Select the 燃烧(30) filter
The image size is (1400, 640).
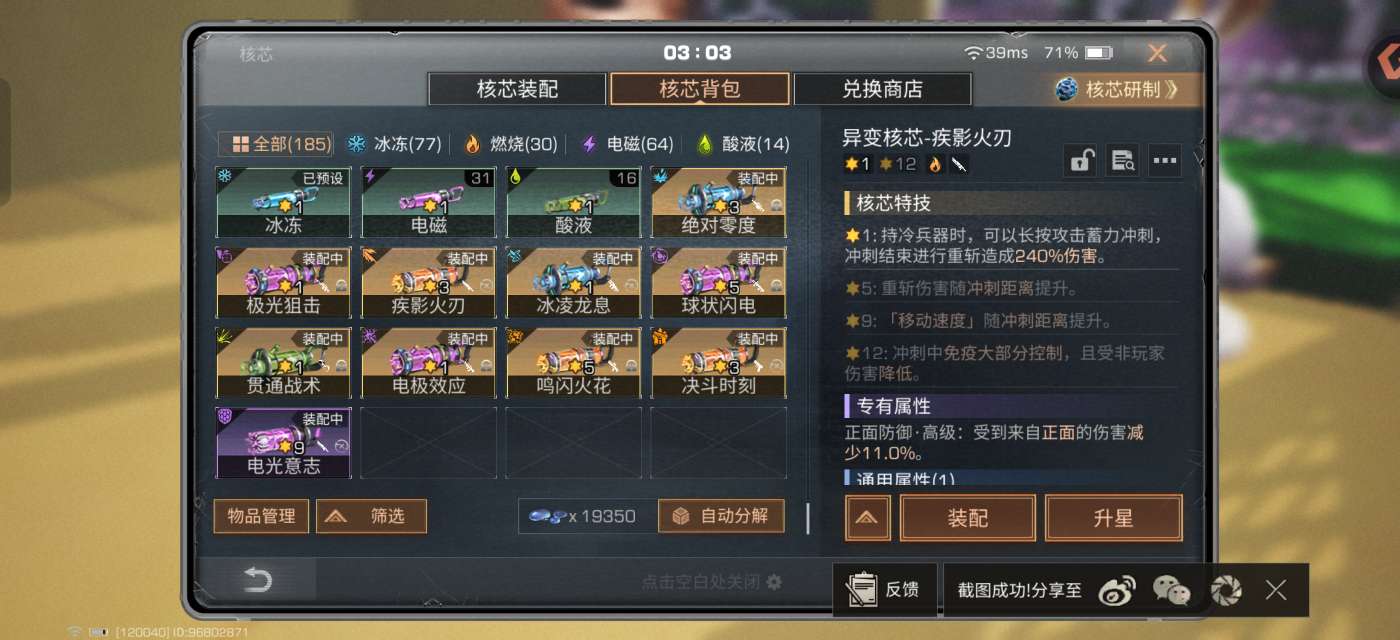pos(511,144)
